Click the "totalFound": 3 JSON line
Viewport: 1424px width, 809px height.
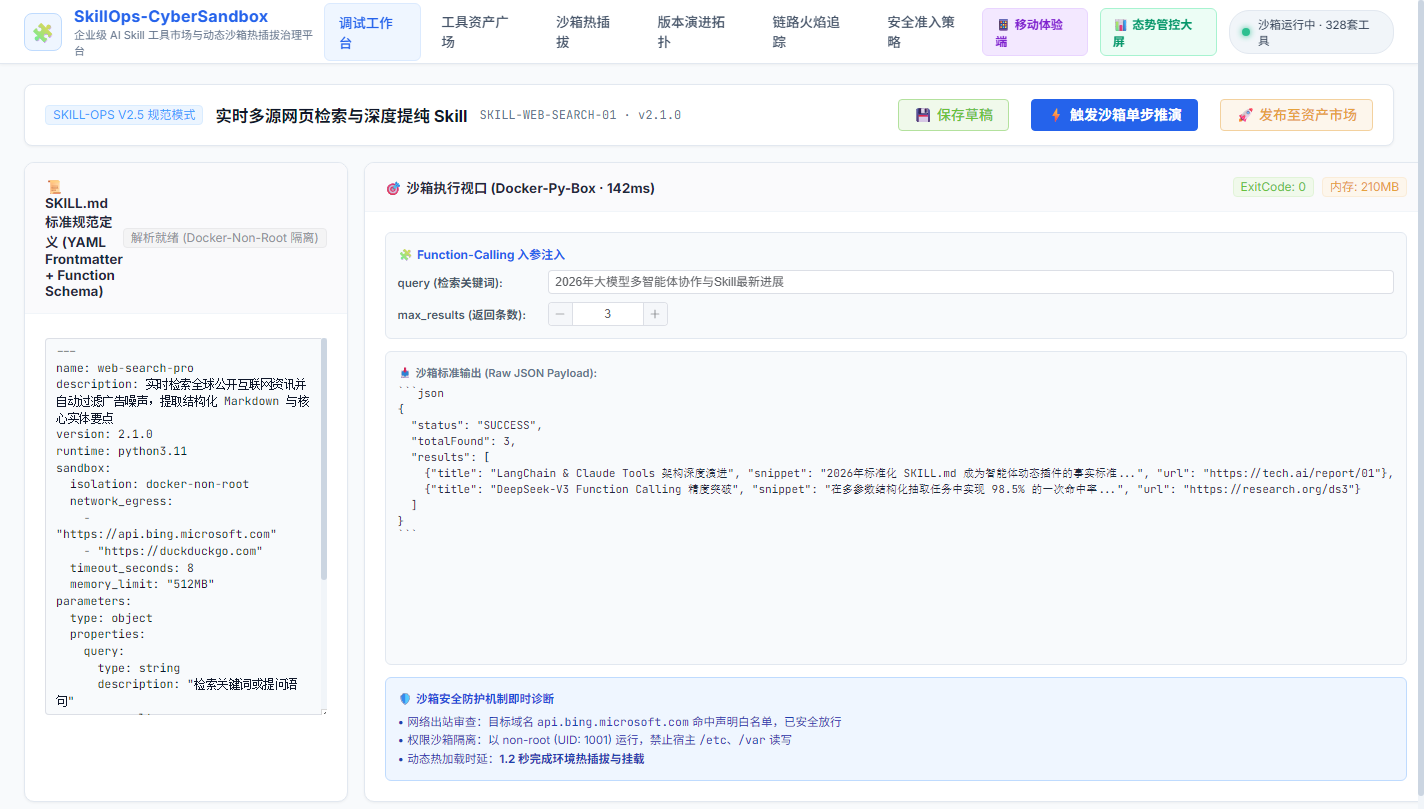(464, 441)
